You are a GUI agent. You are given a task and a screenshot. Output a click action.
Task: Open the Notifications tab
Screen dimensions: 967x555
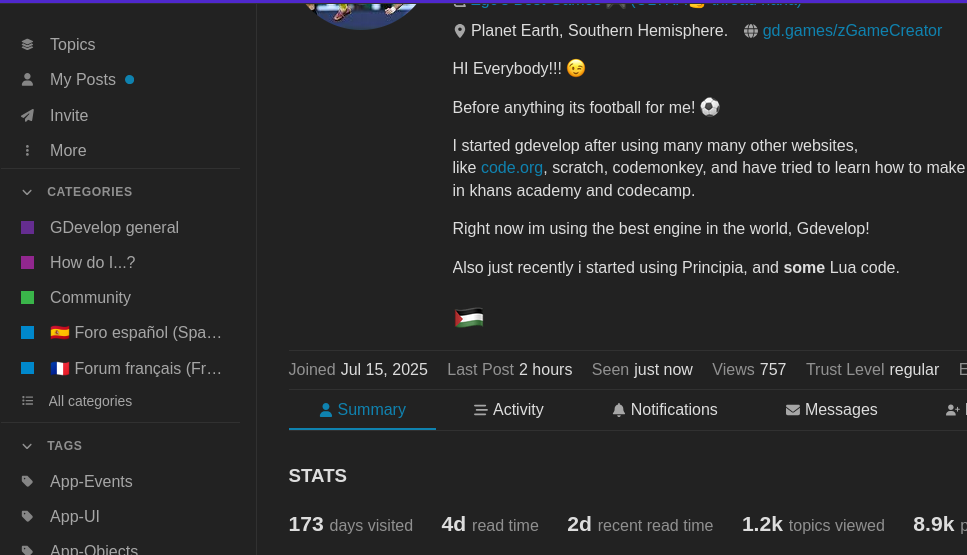coord(664,410)
